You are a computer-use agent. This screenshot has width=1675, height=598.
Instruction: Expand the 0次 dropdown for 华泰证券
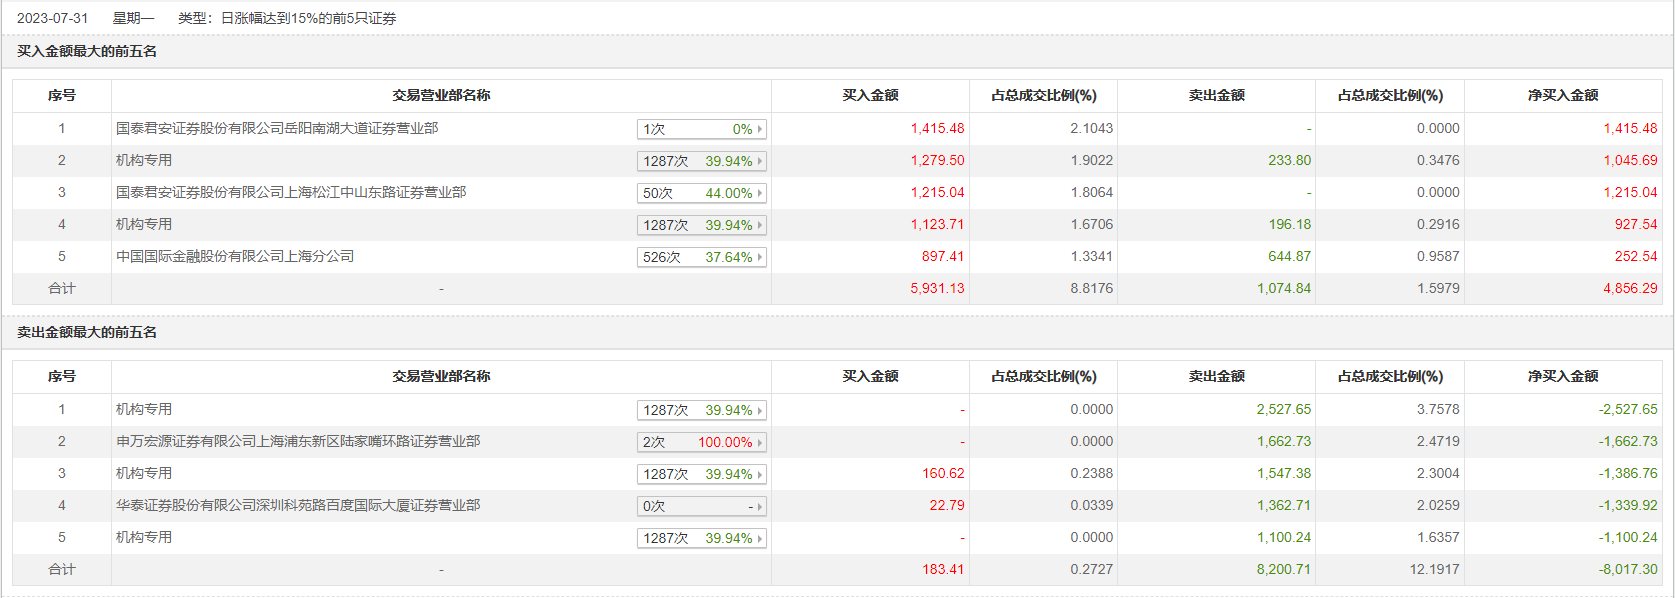(x=760, y=506)
